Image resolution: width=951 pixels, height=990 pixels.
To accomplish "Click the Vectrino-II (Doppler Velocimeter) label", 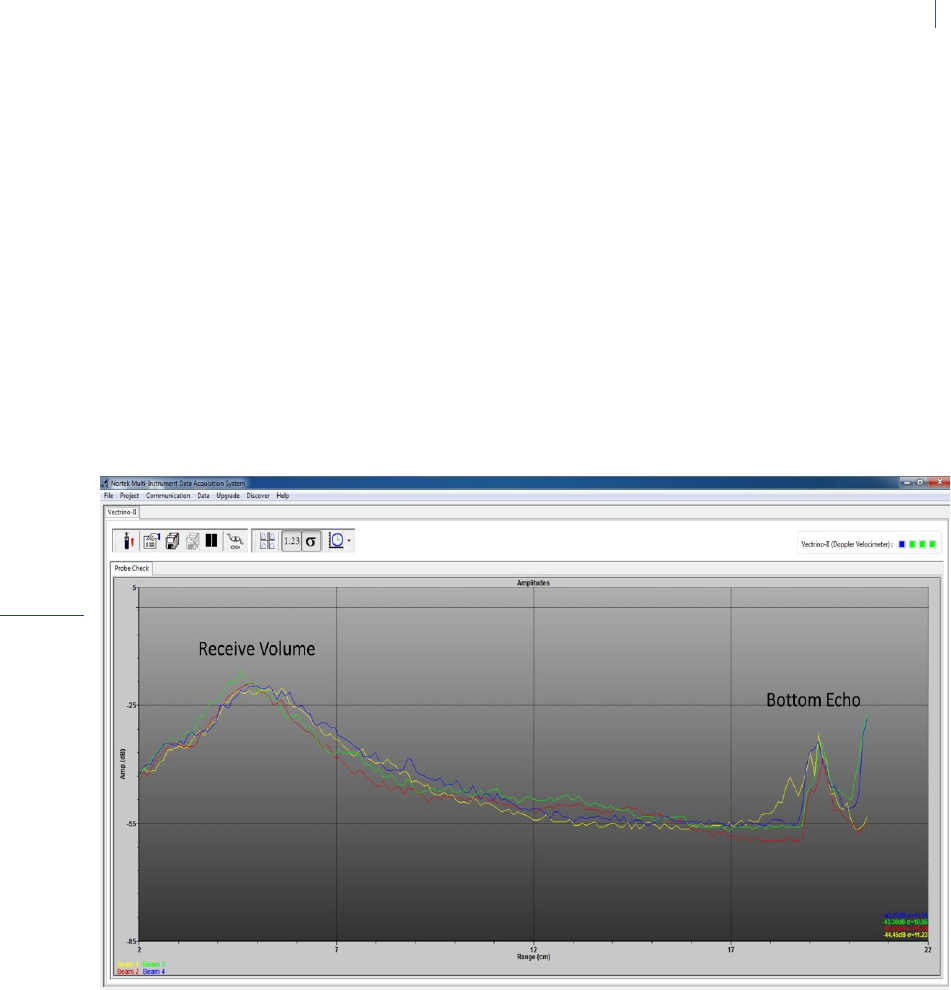I will [x=846, y=544].
